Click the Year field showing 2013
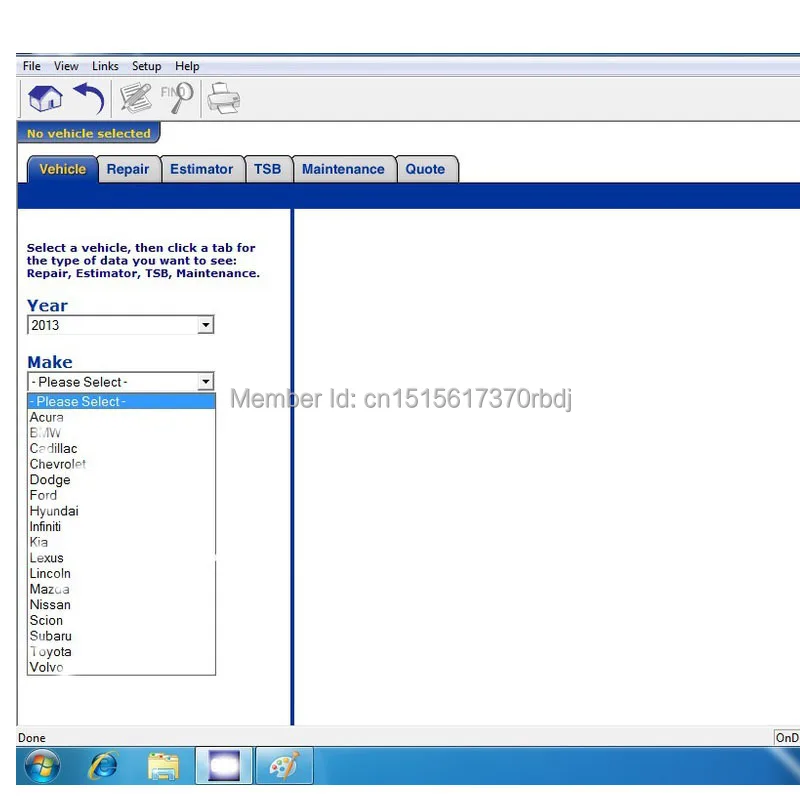The height and width of the screenshot is (800, 800). [120, 325]
